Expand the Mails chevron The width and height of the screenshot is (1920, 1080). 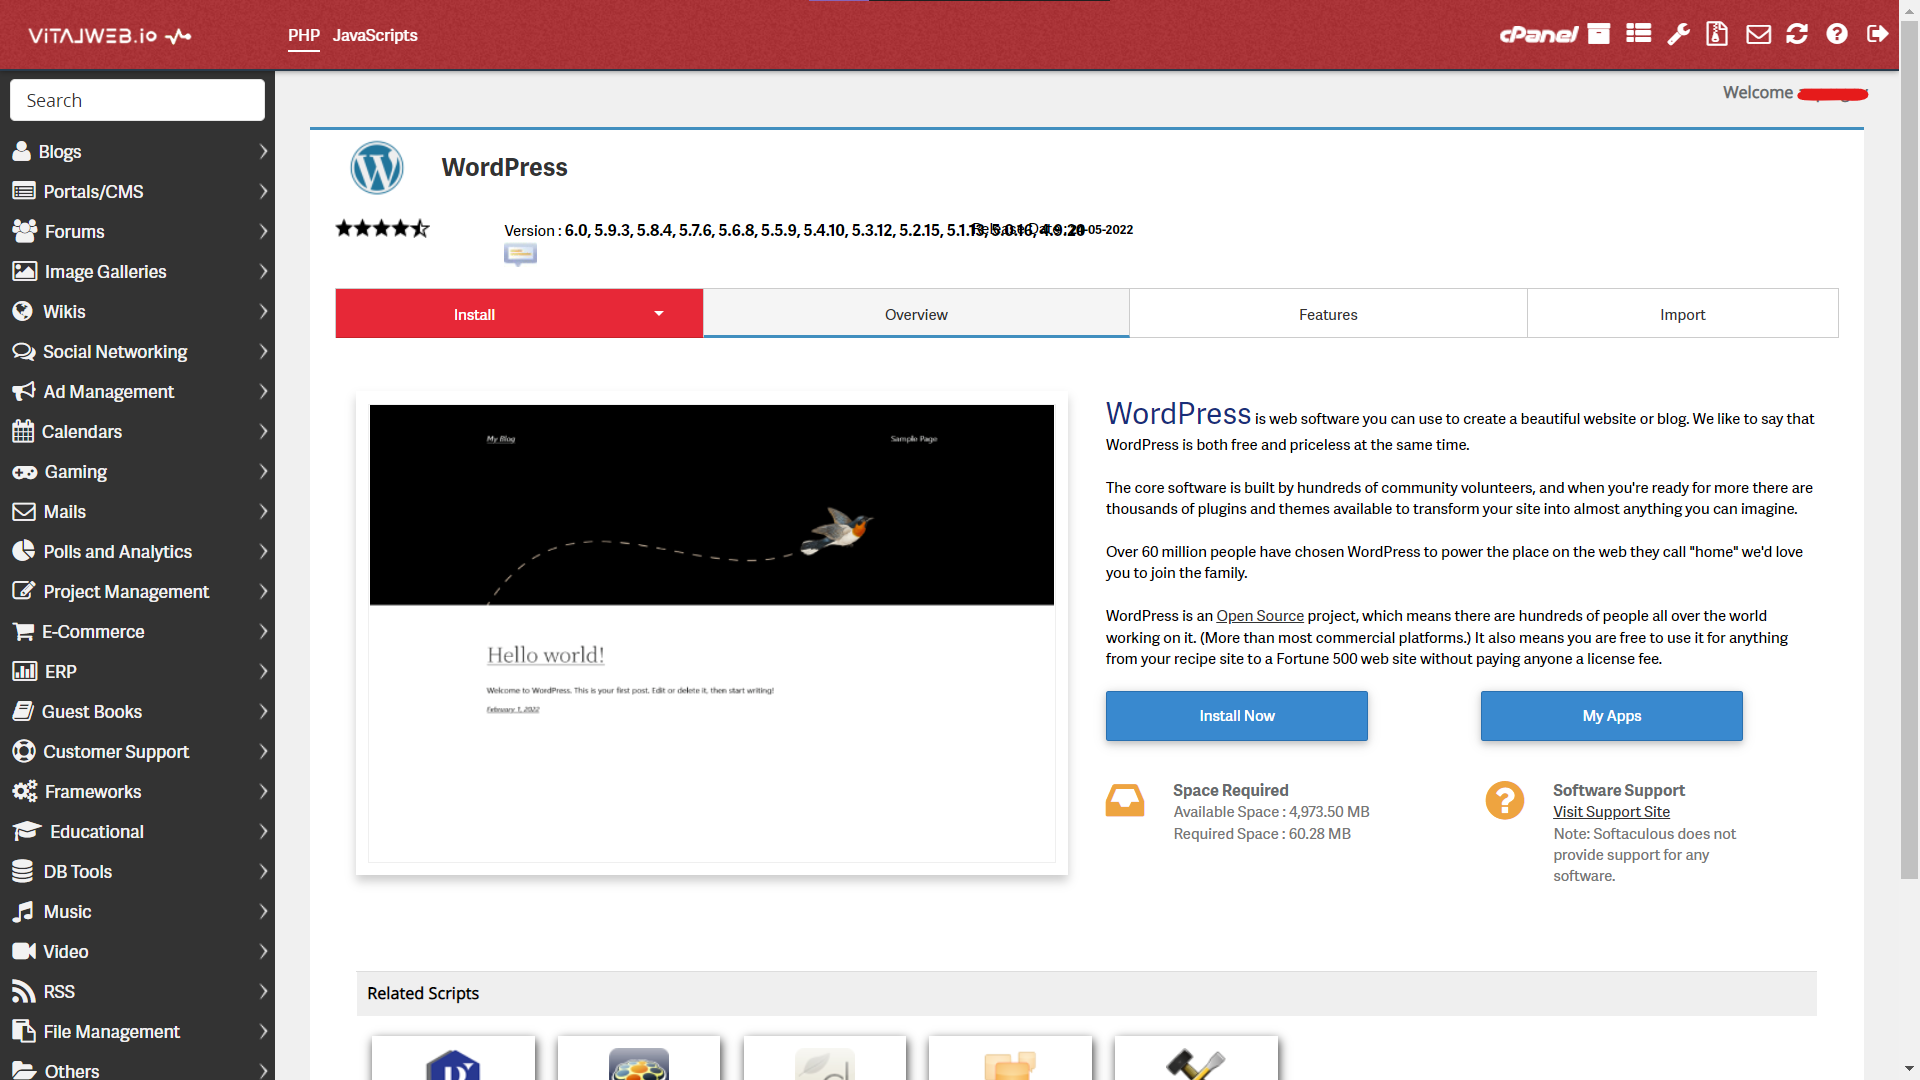(263, 512)
